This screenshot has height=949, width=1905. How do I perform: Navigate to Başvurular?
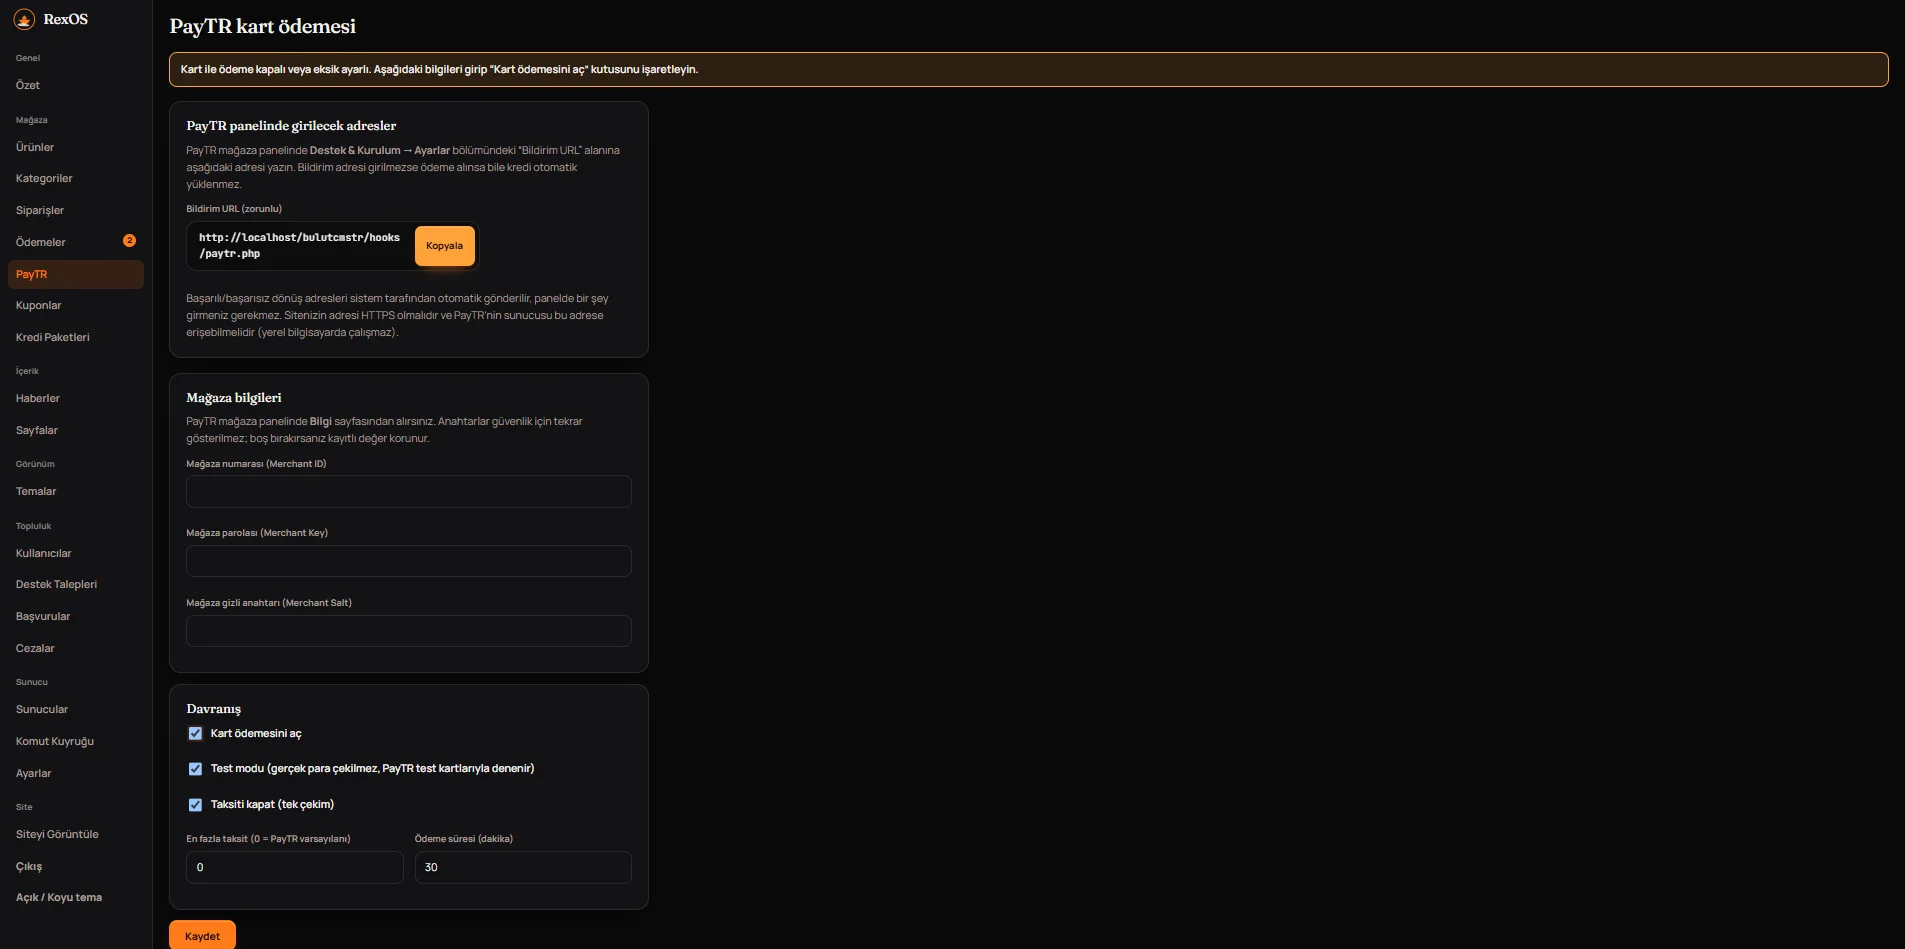tap(76, 616)
